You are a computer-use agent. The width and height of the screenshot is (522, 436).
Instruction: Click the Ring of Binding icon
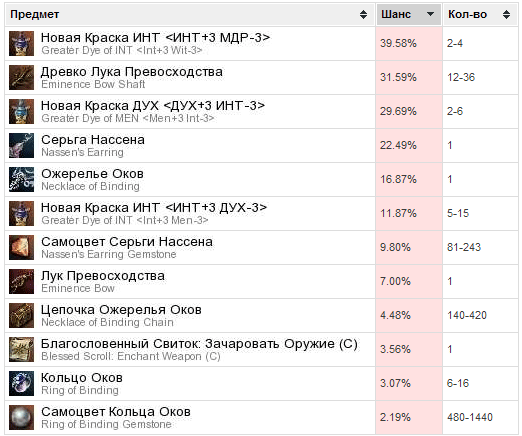pos(21,384)
